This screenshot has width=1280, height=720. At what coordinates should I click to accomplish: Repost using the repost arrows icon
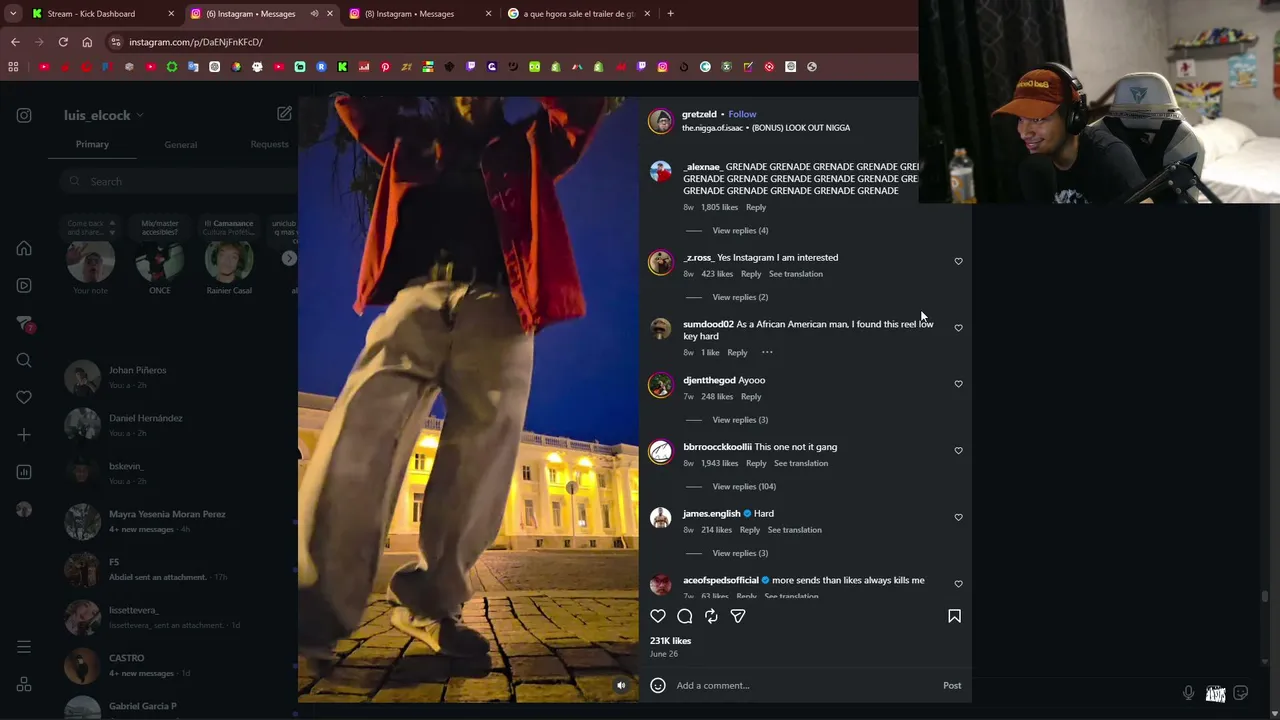point(711,616)
